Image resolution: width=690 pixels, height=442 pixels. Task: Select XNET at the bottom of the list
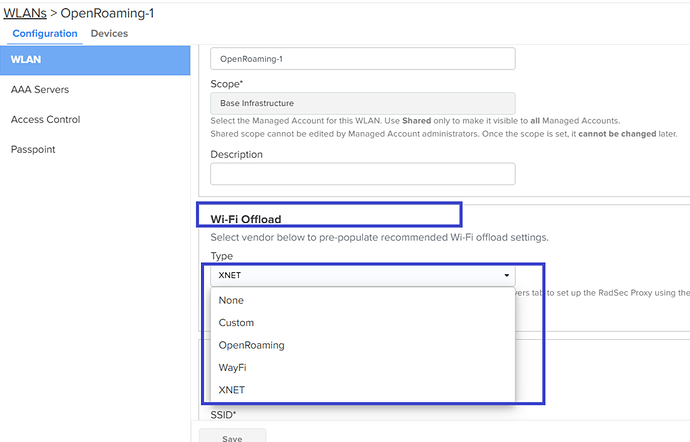pyautogui.click(x=232, y=390)
